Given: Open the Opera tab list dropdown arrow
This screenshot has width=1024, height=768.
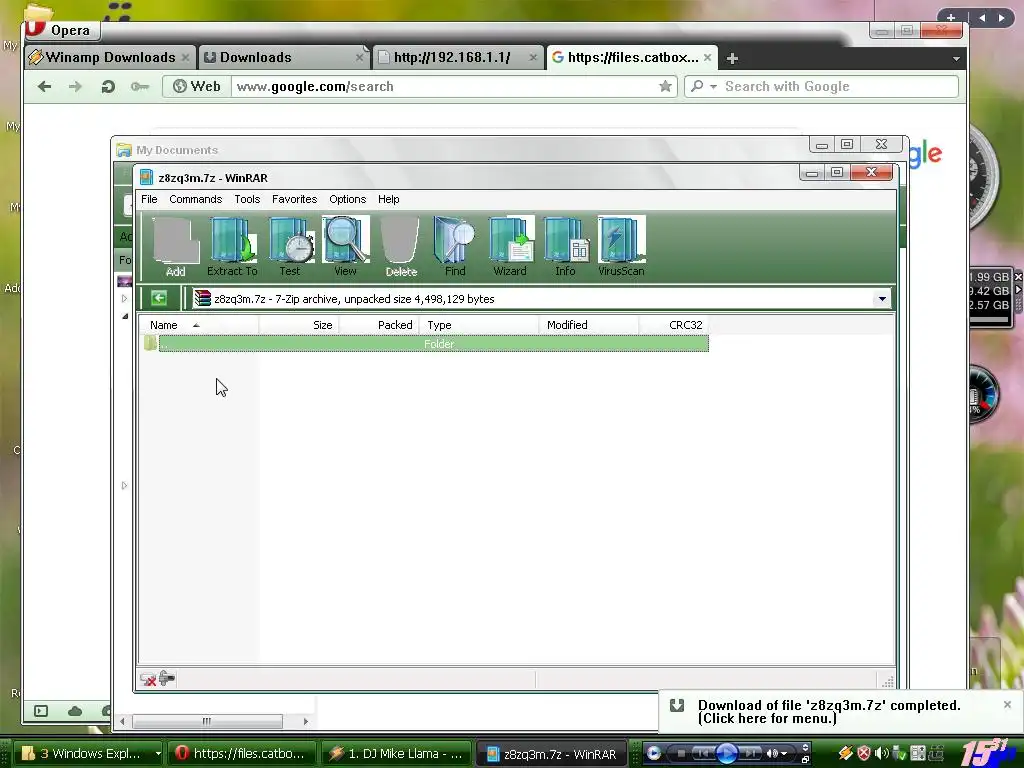Looking at the screenshot, I should point(956,59).
